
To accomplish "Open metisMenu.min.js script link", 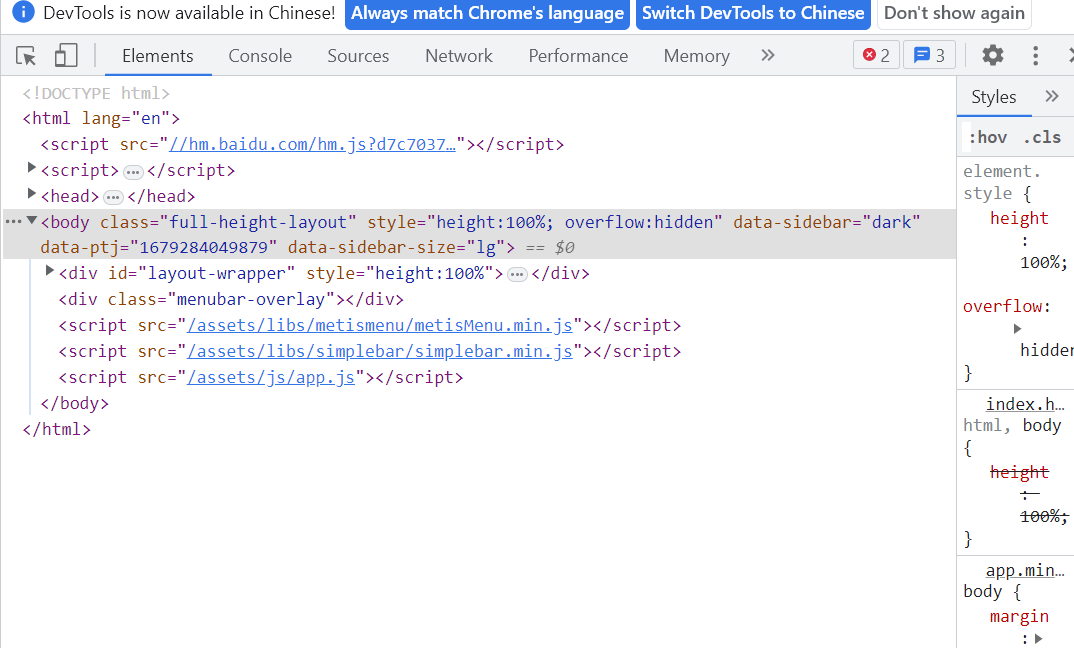I will [380, 325].
